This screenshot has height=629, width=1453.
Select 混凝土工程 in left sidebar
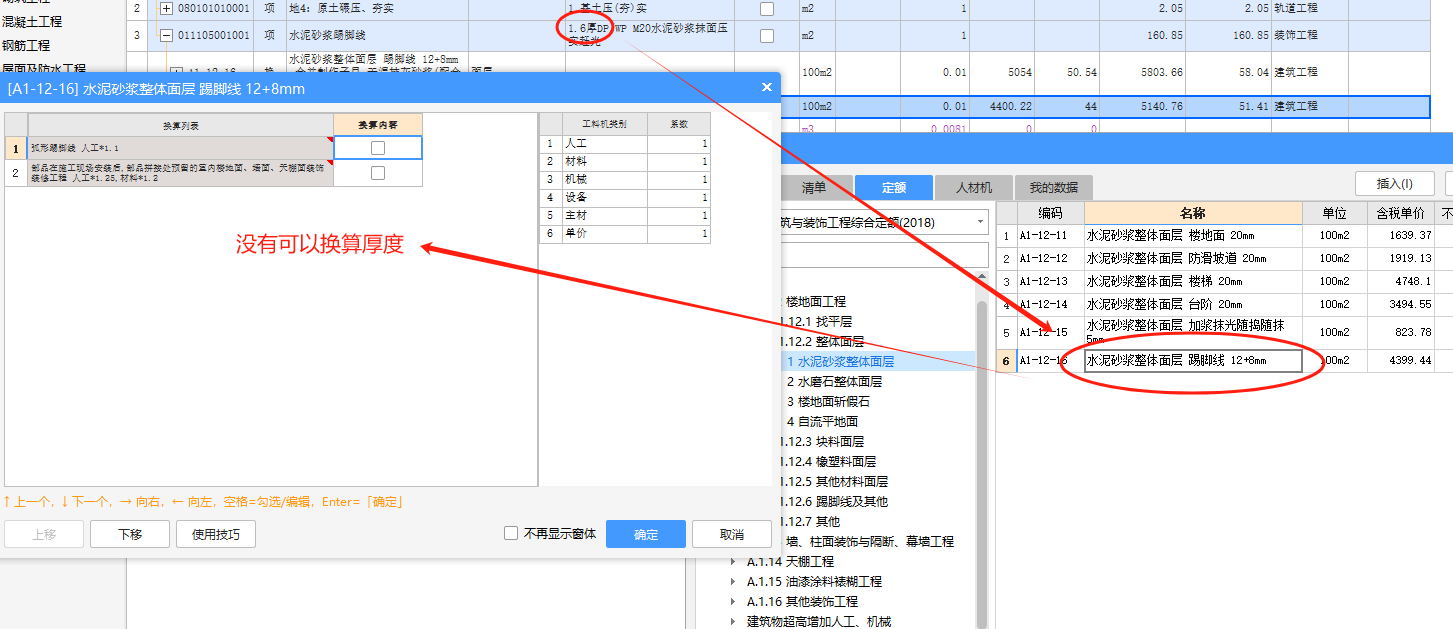32,21
